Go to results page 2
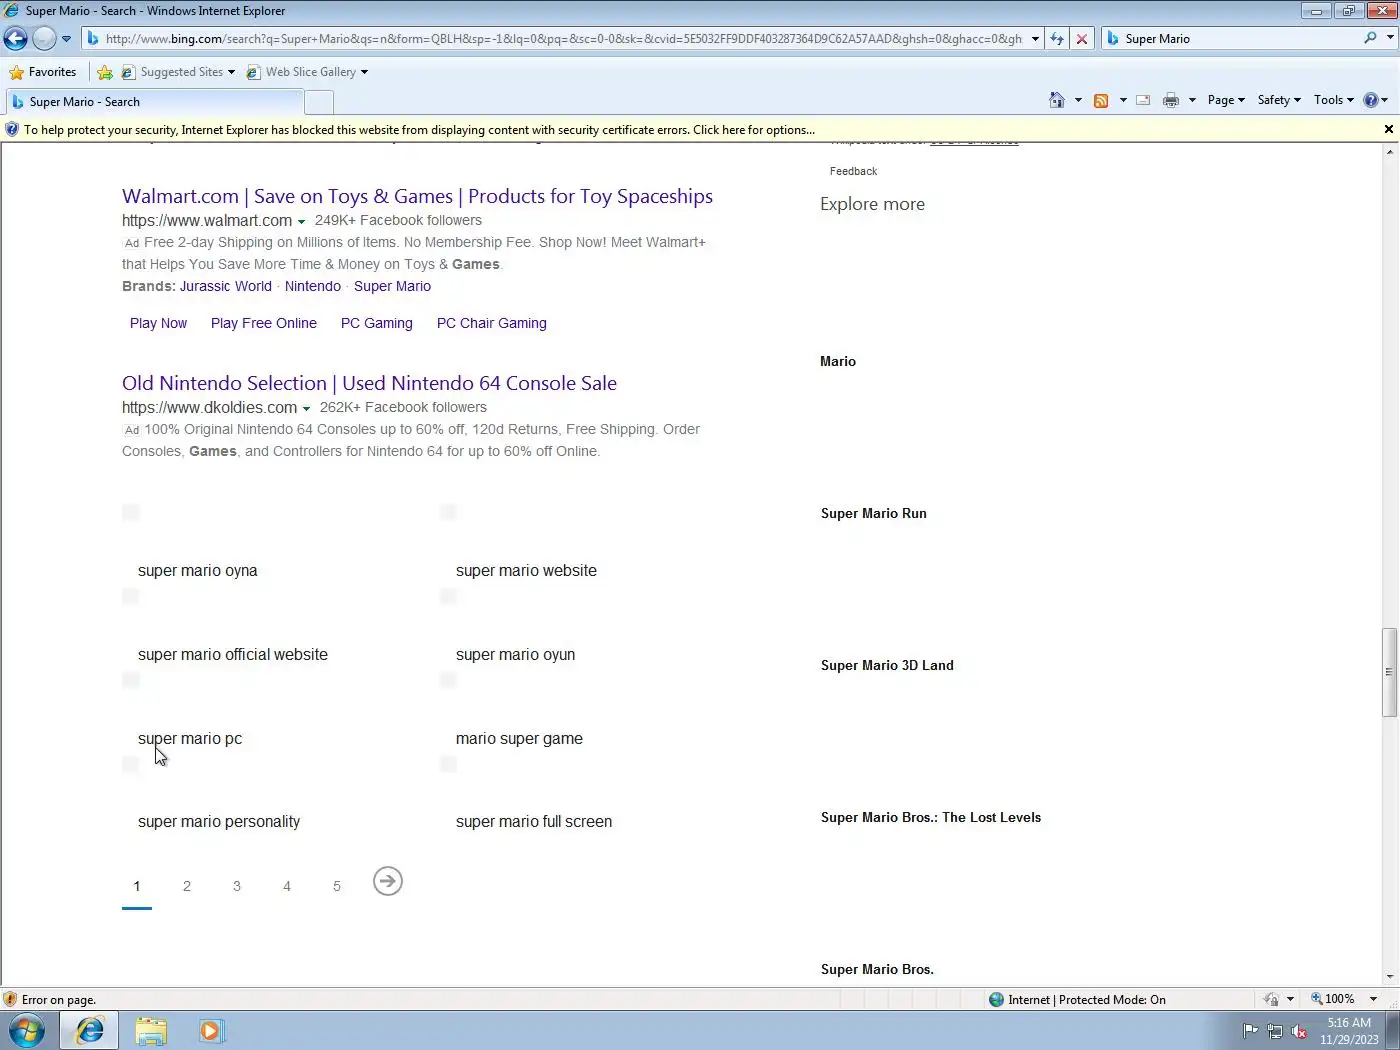The height and width of the screenshot is (1050, 1400). pyautogui.click(x=187, y=886)
